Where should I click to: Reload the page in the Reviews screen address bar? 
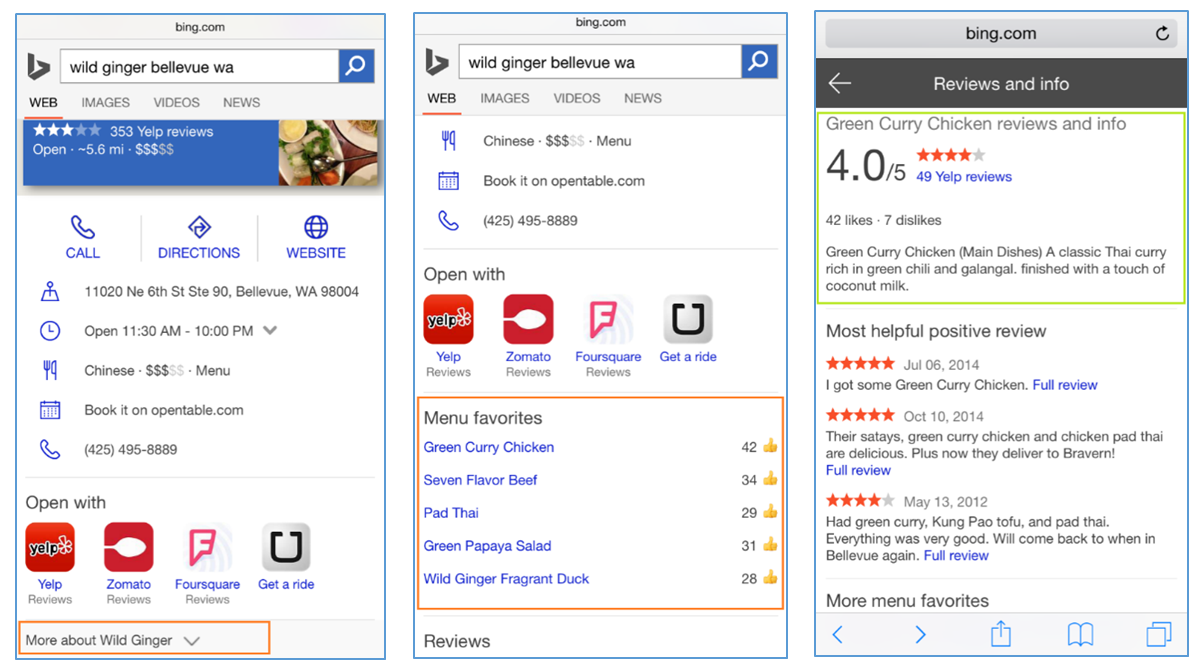pos(1162,33)
